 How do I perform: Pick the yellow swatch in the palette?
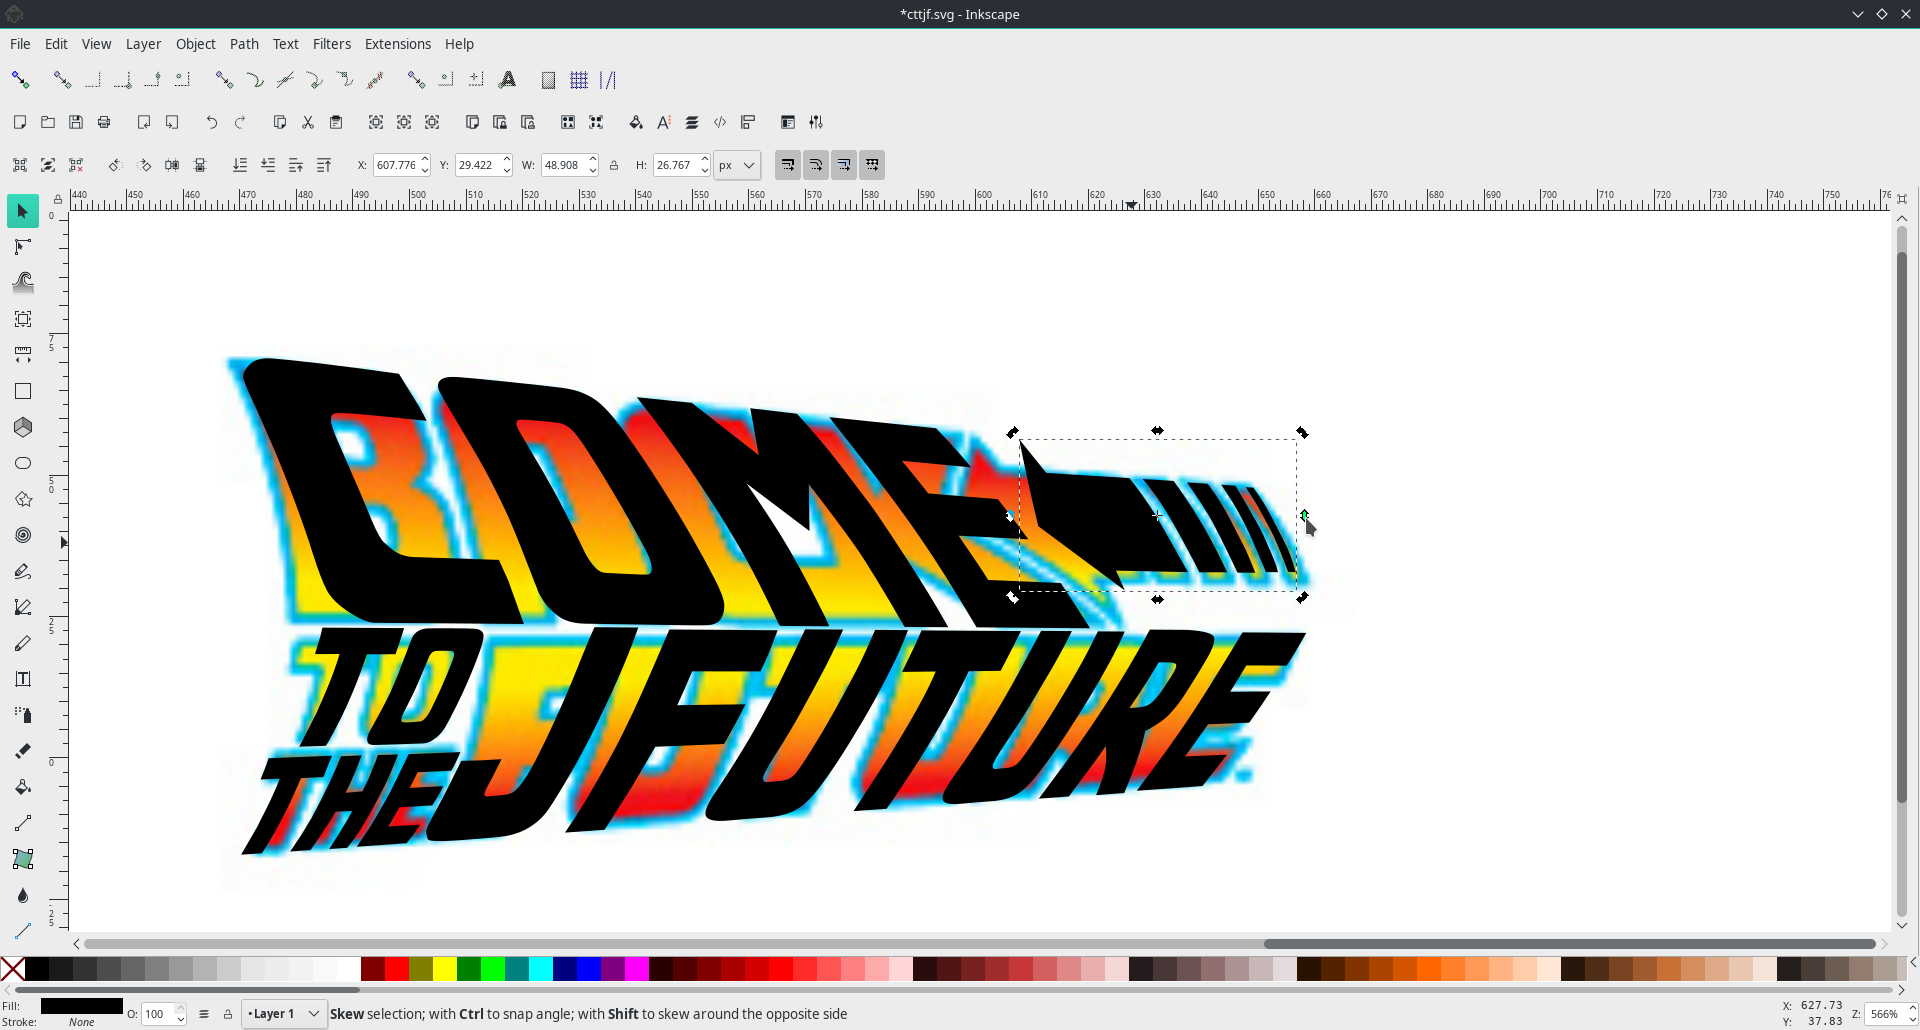click(x=445, y=969)
